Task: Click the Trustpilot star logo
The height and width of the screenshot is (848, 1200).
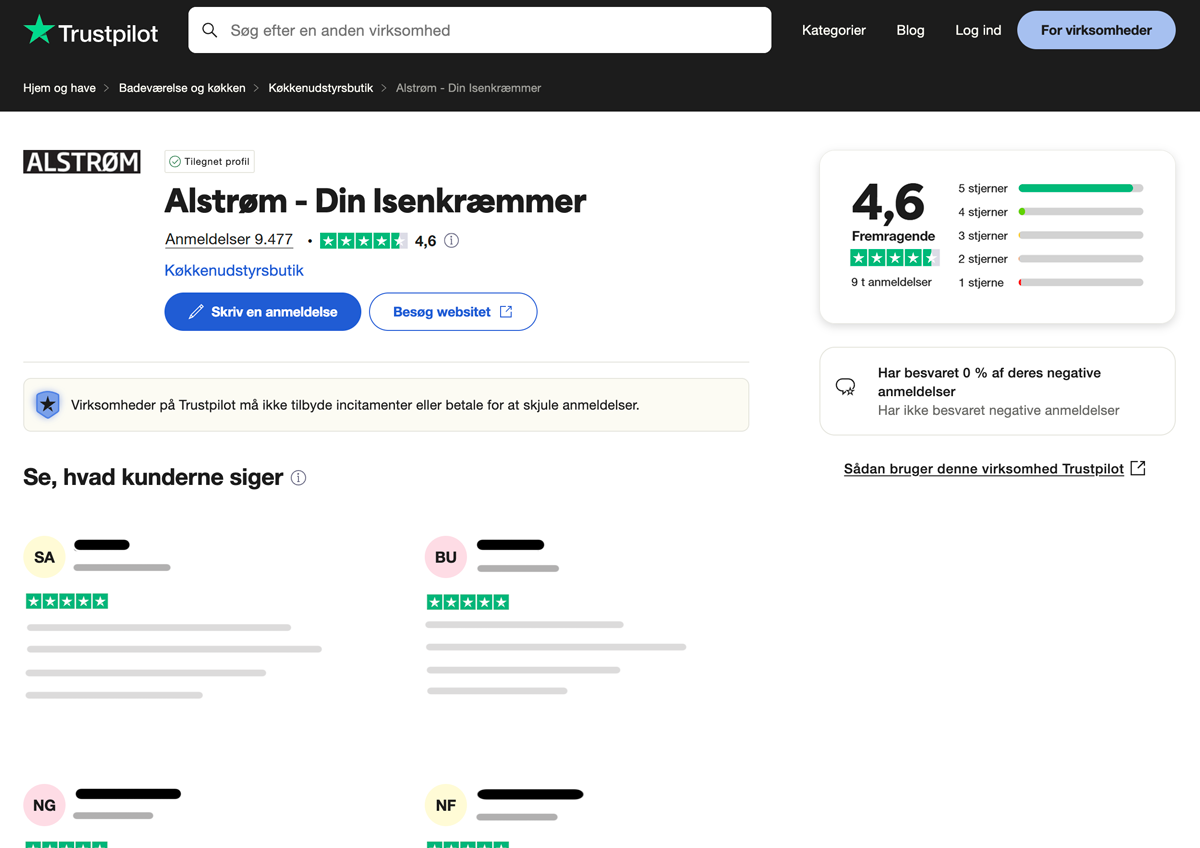Action: point(39,30)
